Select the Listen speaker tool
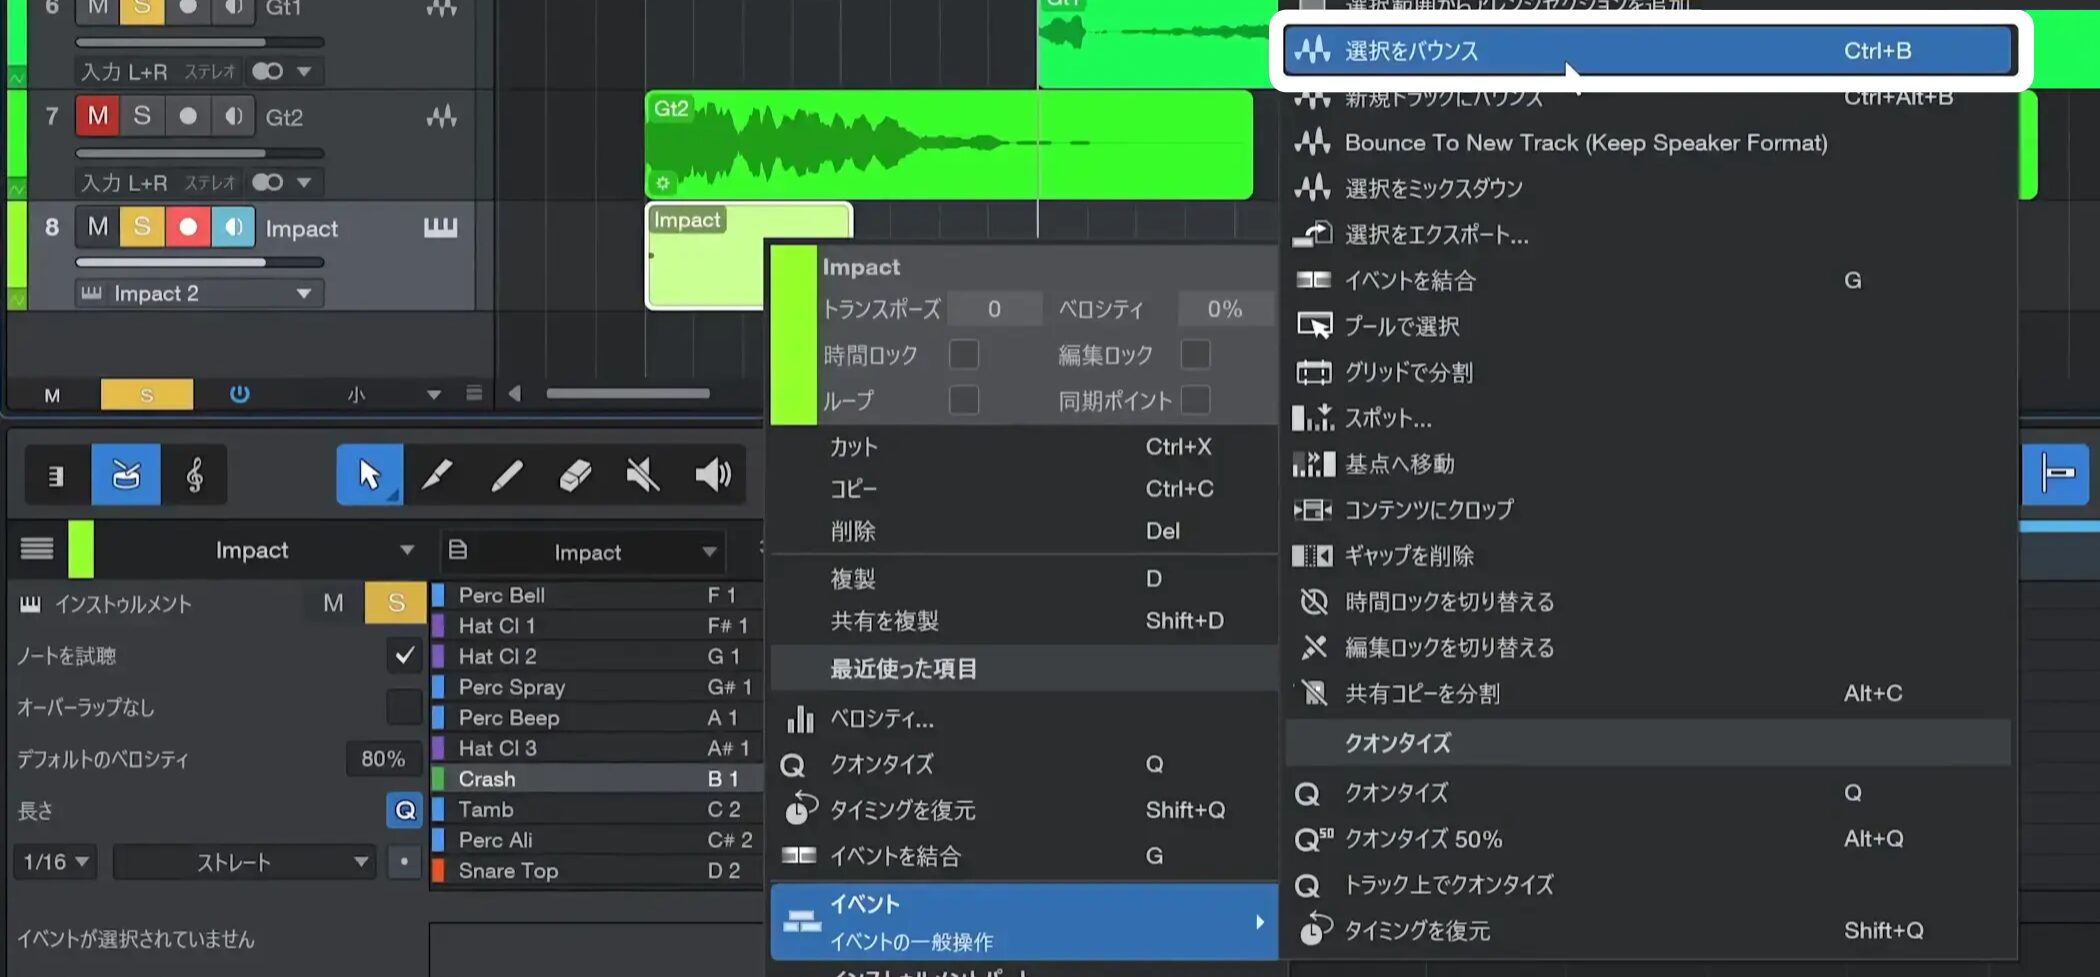Screen dimensions: 2100x977 (x=712, y=474)
